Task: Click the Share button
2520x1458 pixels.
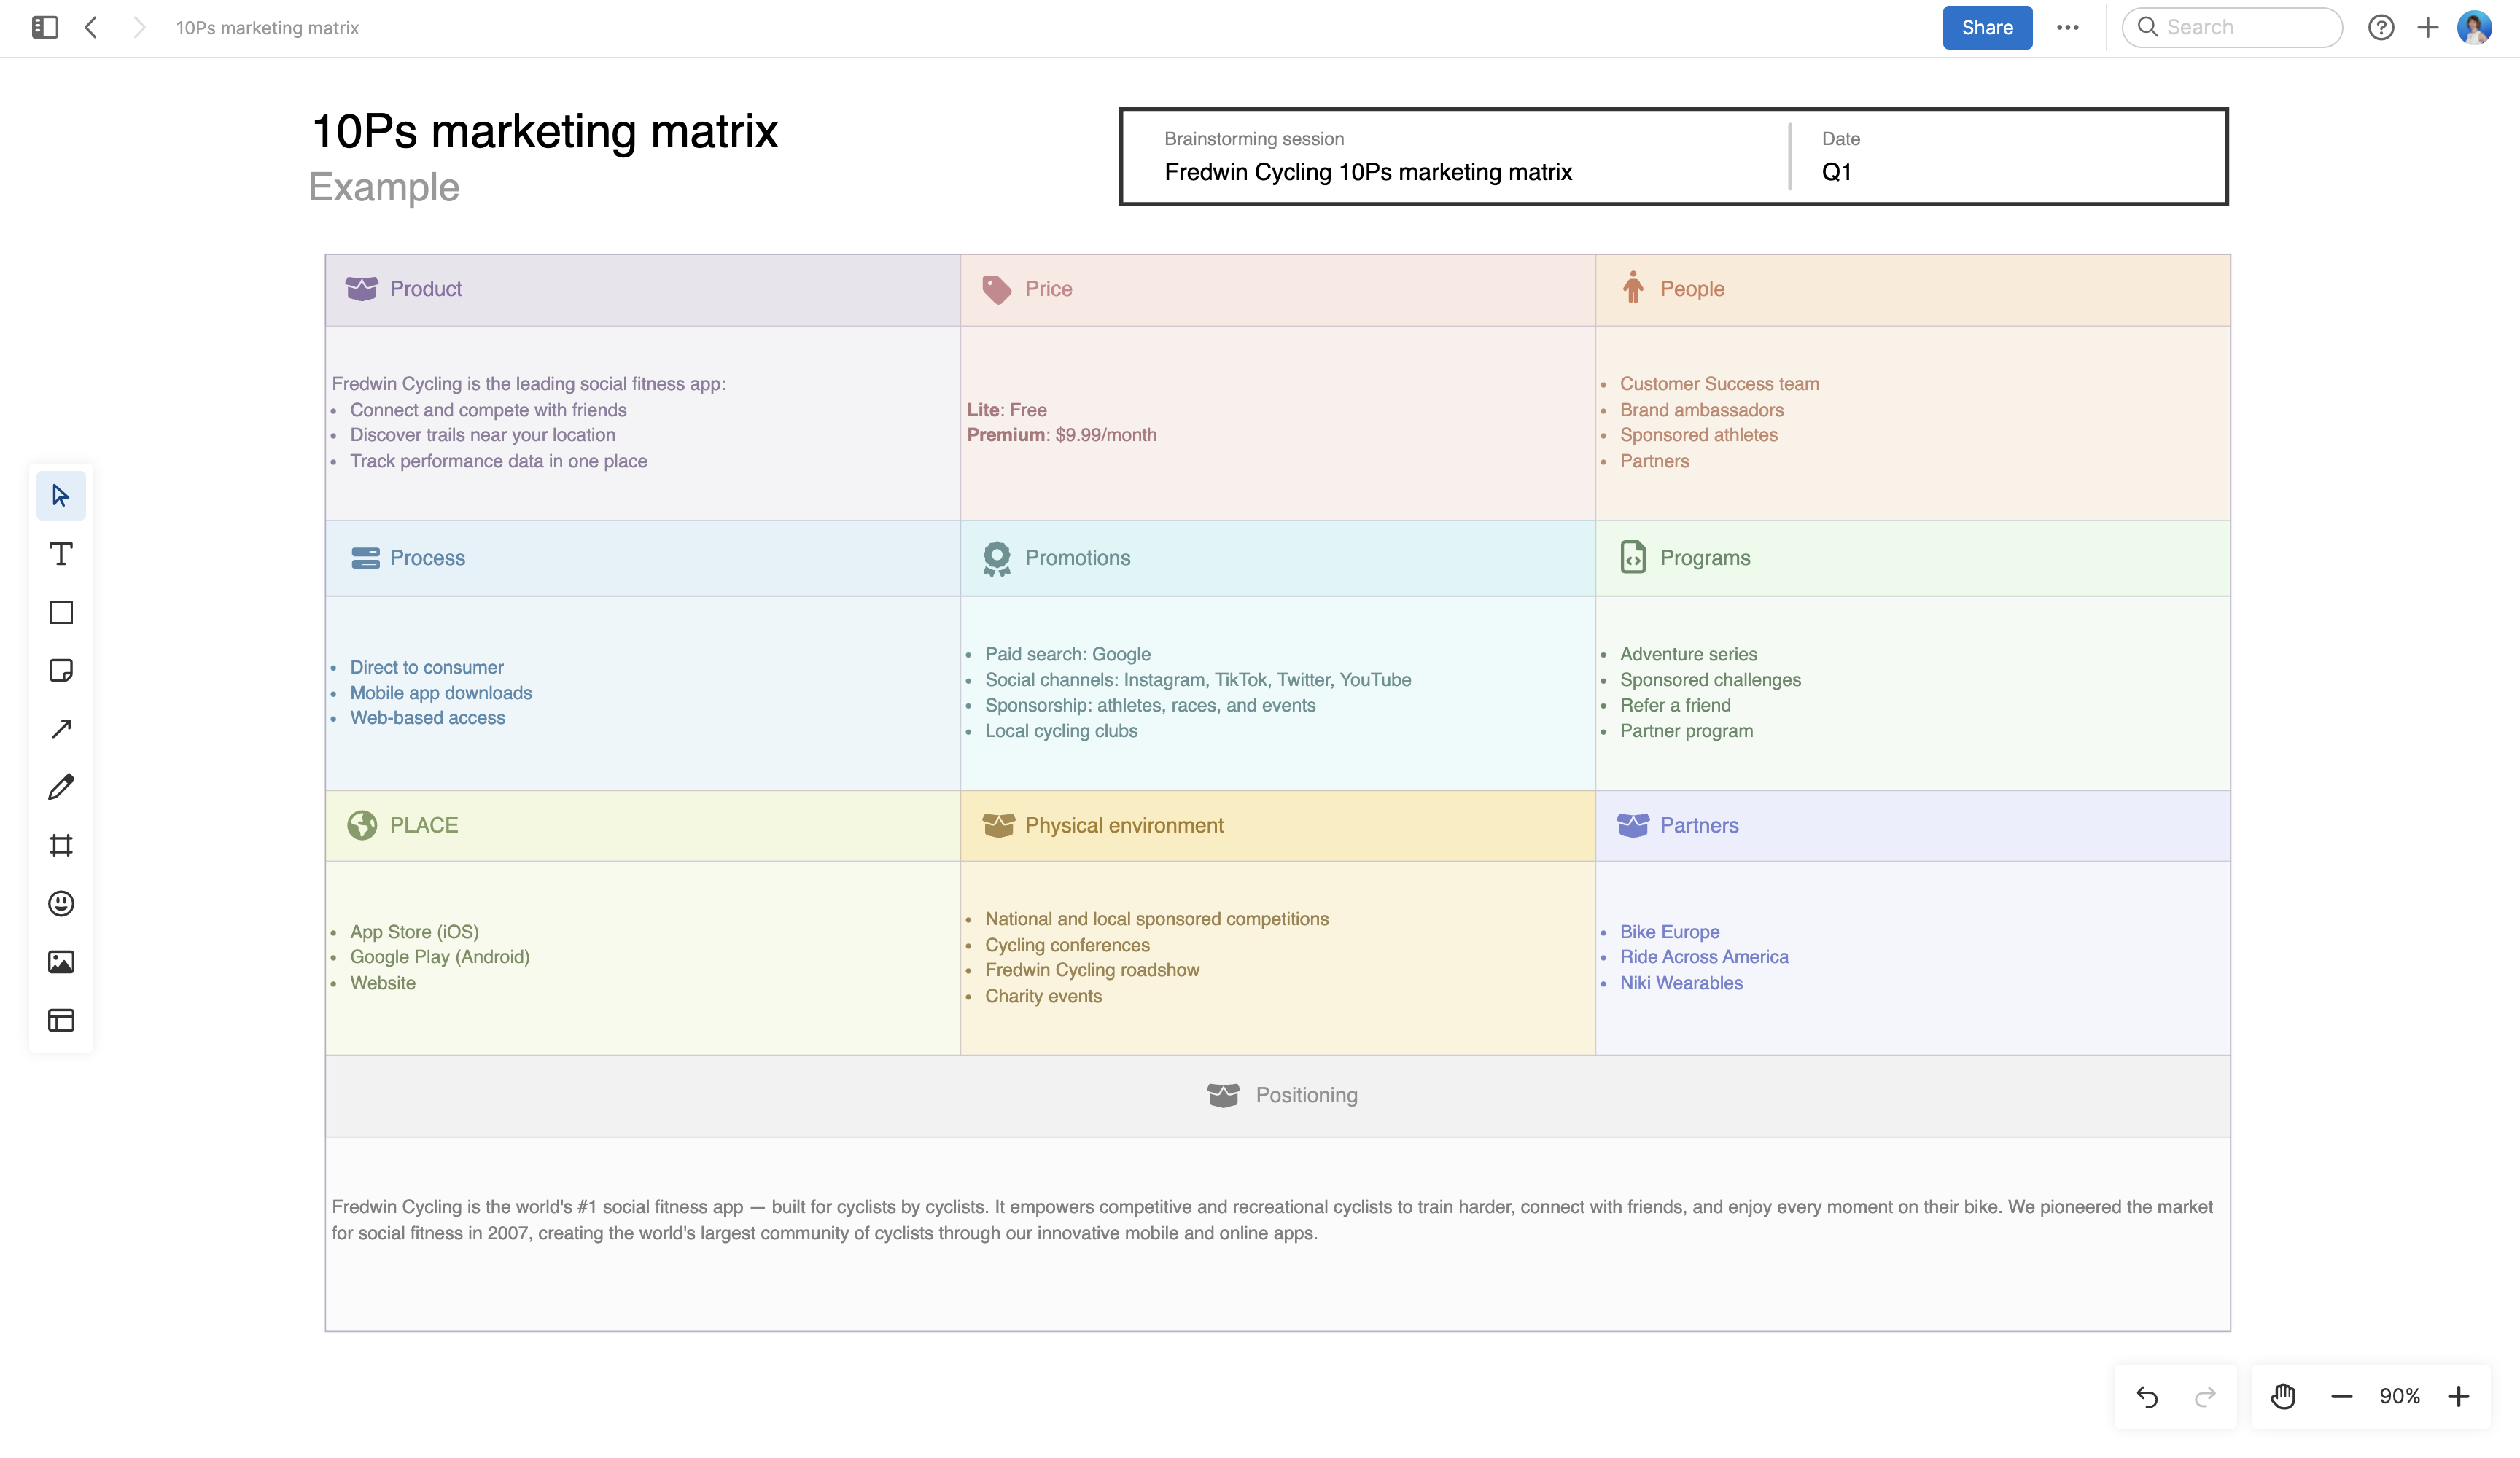Action: coord(1986,27)
